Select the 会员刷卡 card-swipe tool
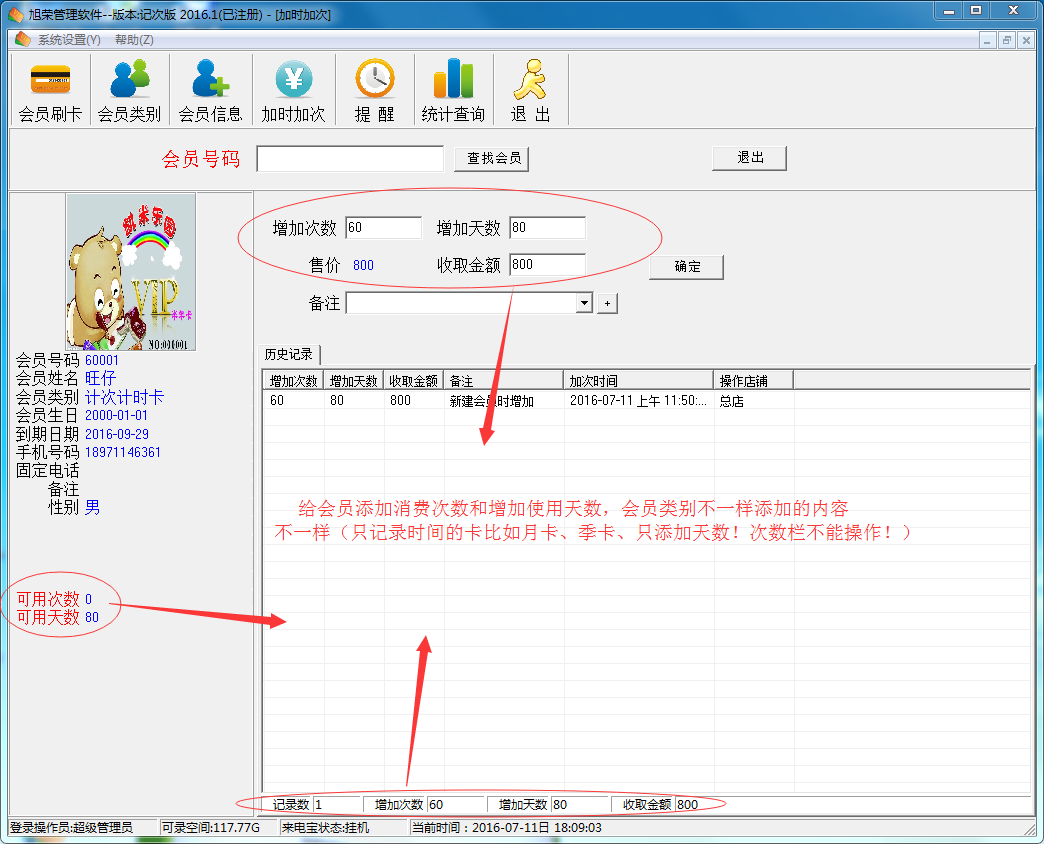The height and width of the screenshot is (844, 1044). [x=48, y=88]
